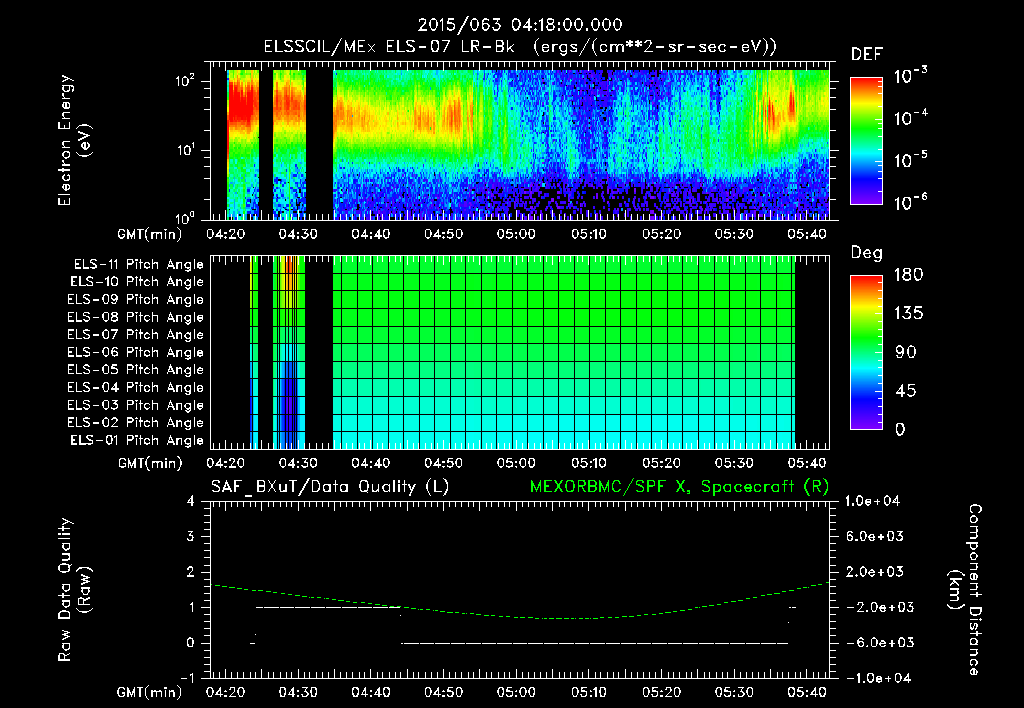Click GMT(min) label under electron energy spectrogram

pyautogui.click(x=150, y=234)
